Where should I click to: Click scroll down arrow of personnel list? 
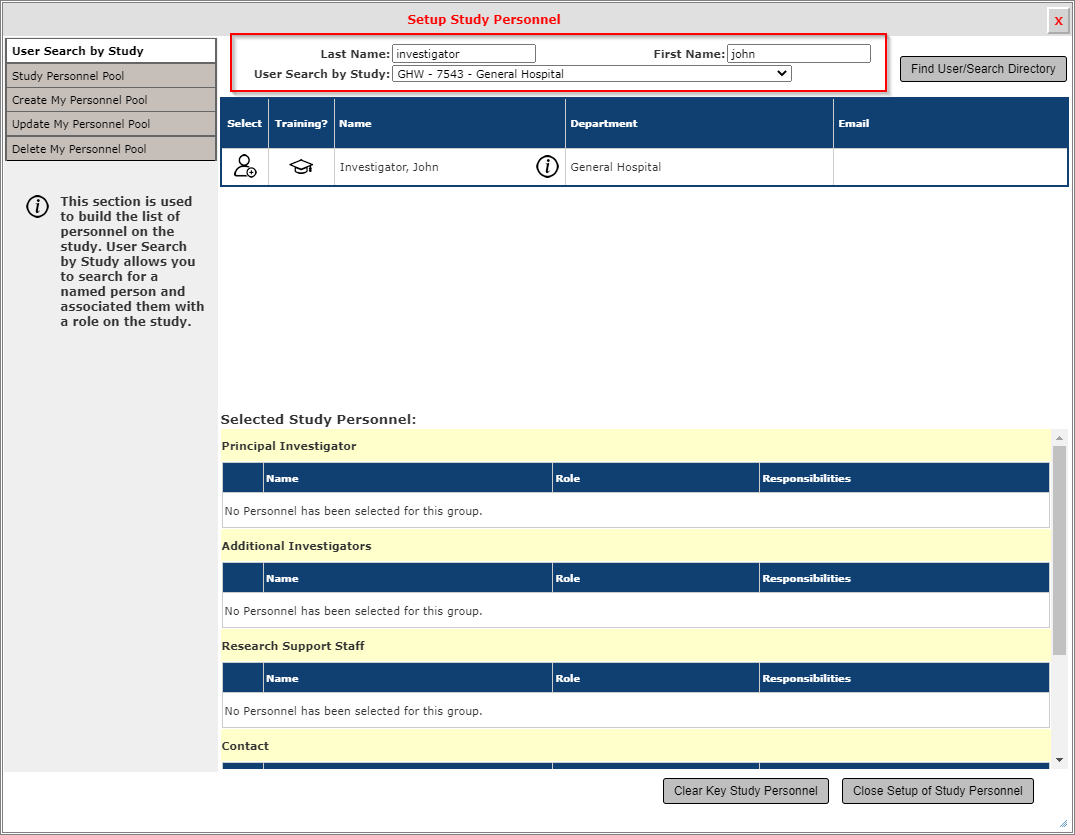coord(1059,760)
